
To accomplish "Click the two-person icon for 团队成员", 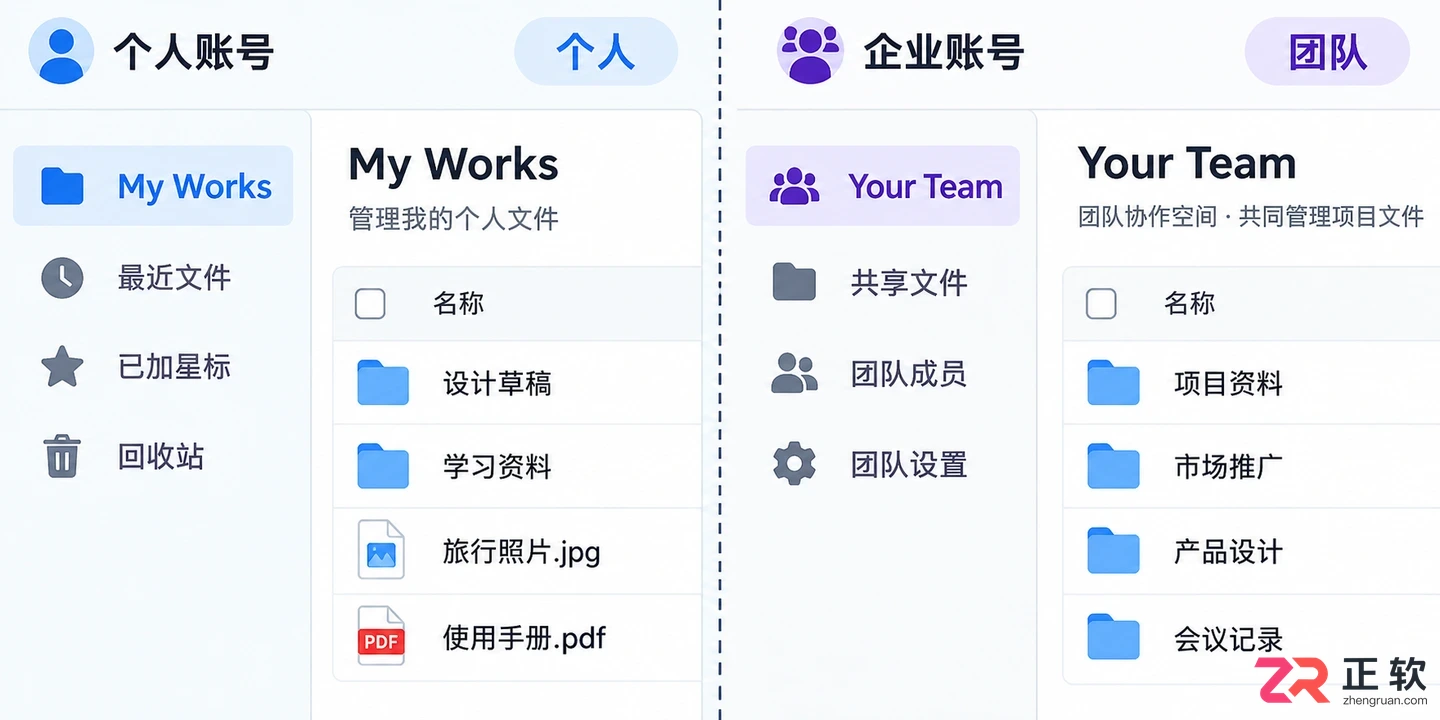I will (x=794, y=373).
